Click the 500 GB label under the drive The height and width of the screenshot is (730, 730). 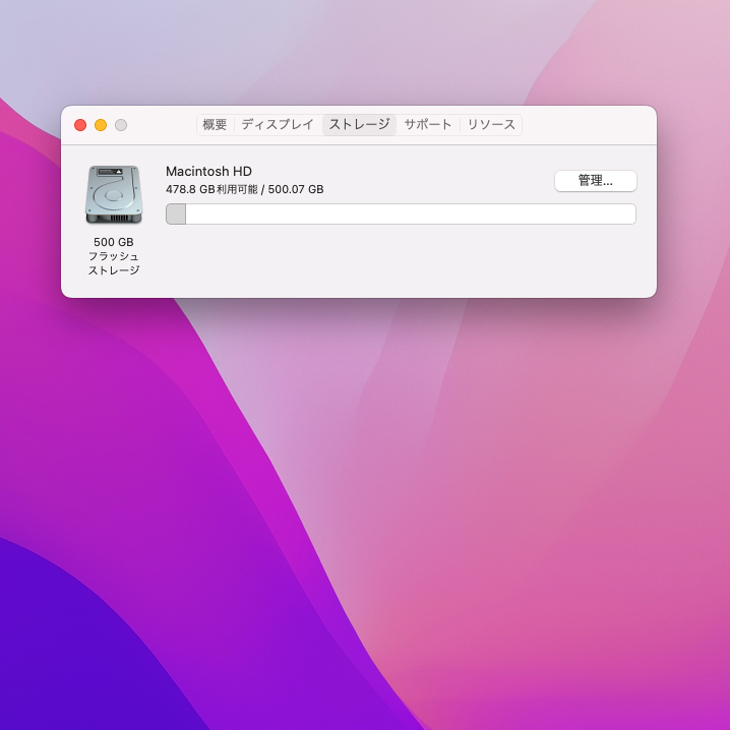coord(113,242)
